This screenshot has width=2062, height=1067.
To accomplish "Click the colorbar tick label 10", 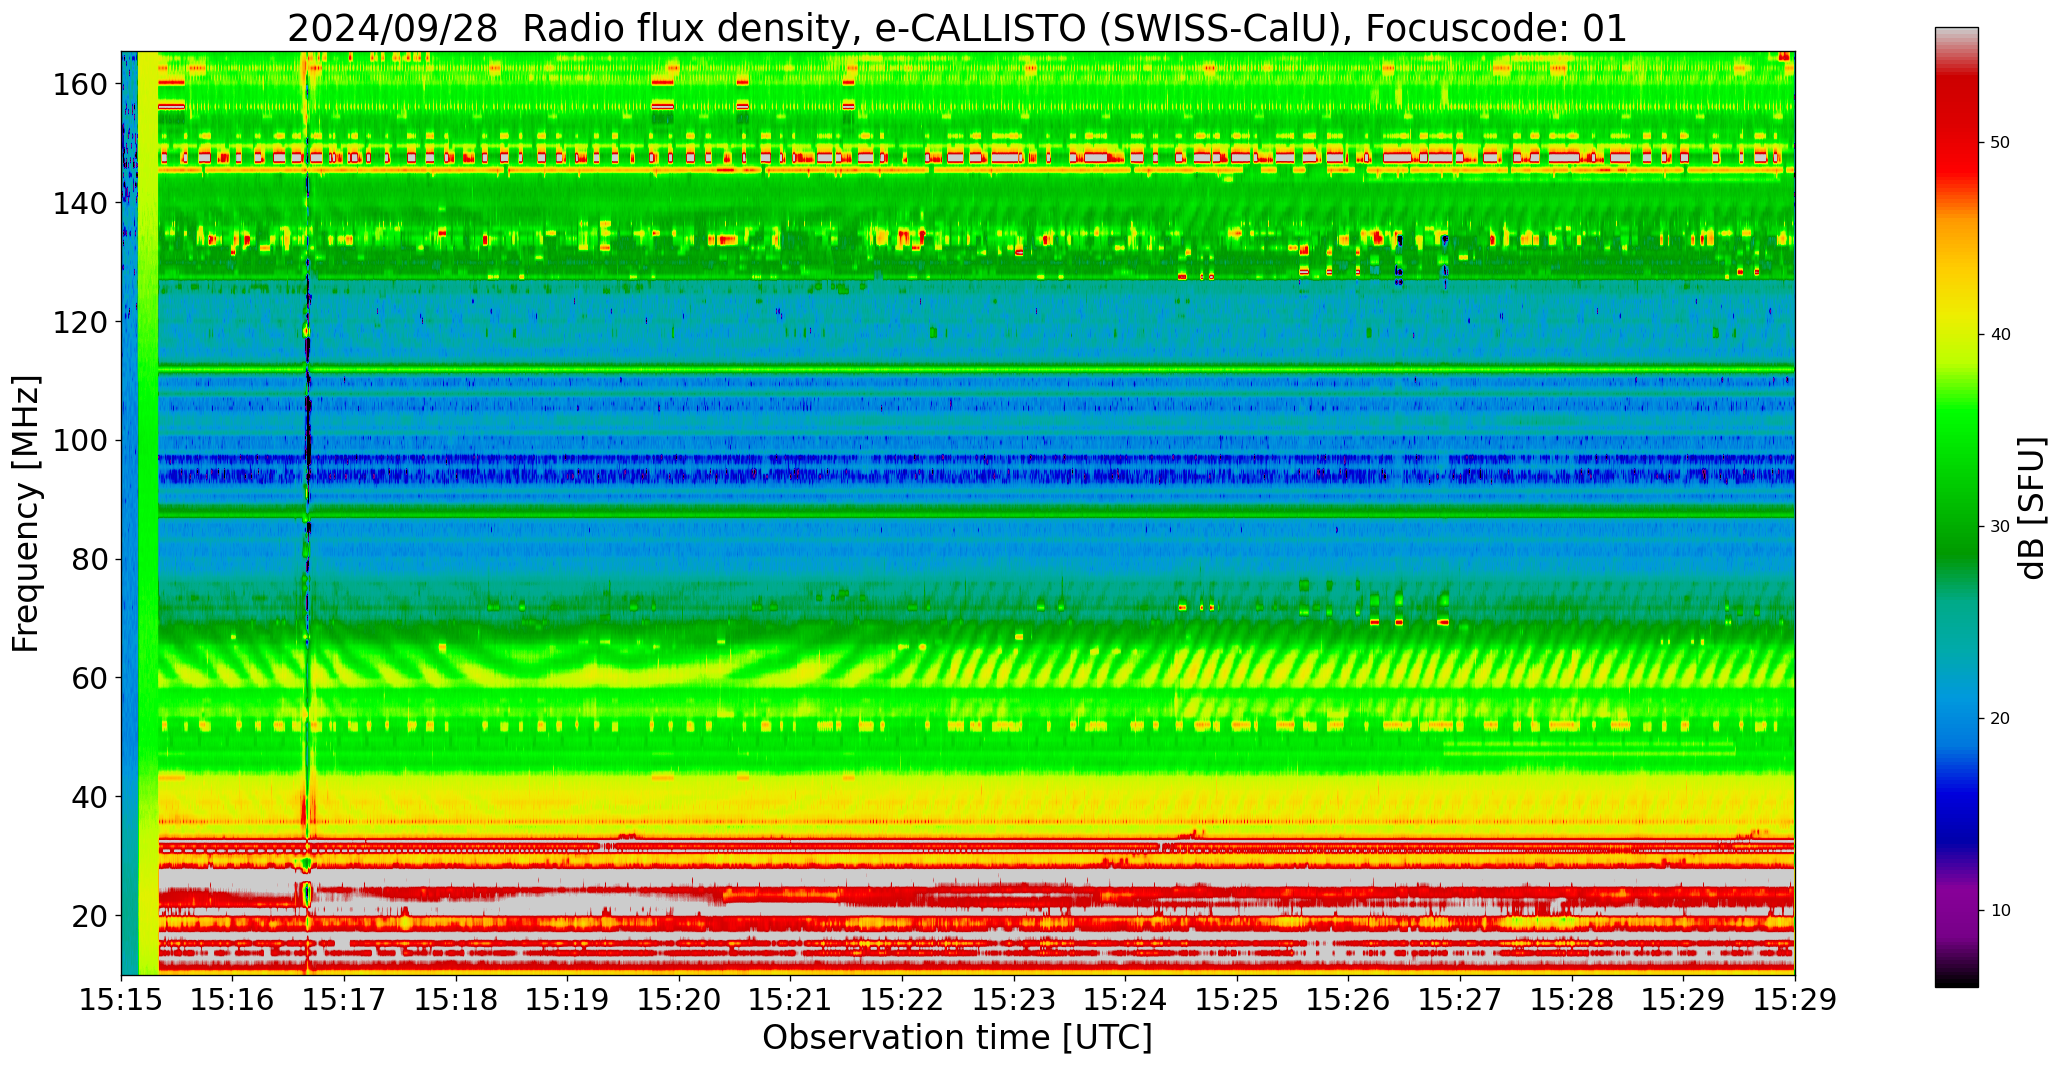I will click(2000, 911).
